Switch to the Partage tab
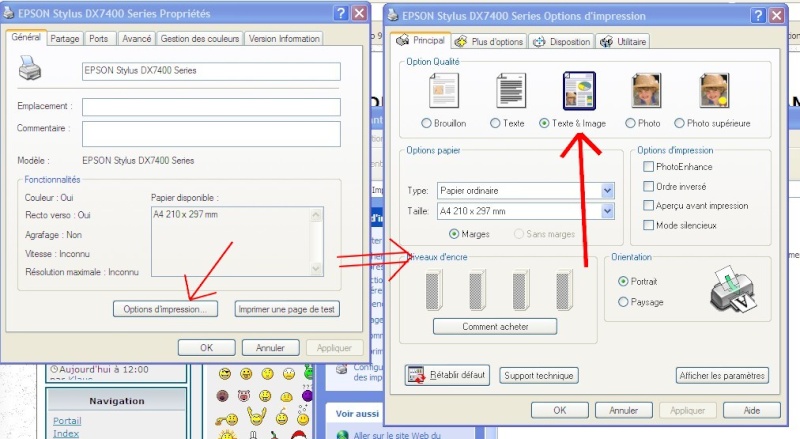 [65, 38]
